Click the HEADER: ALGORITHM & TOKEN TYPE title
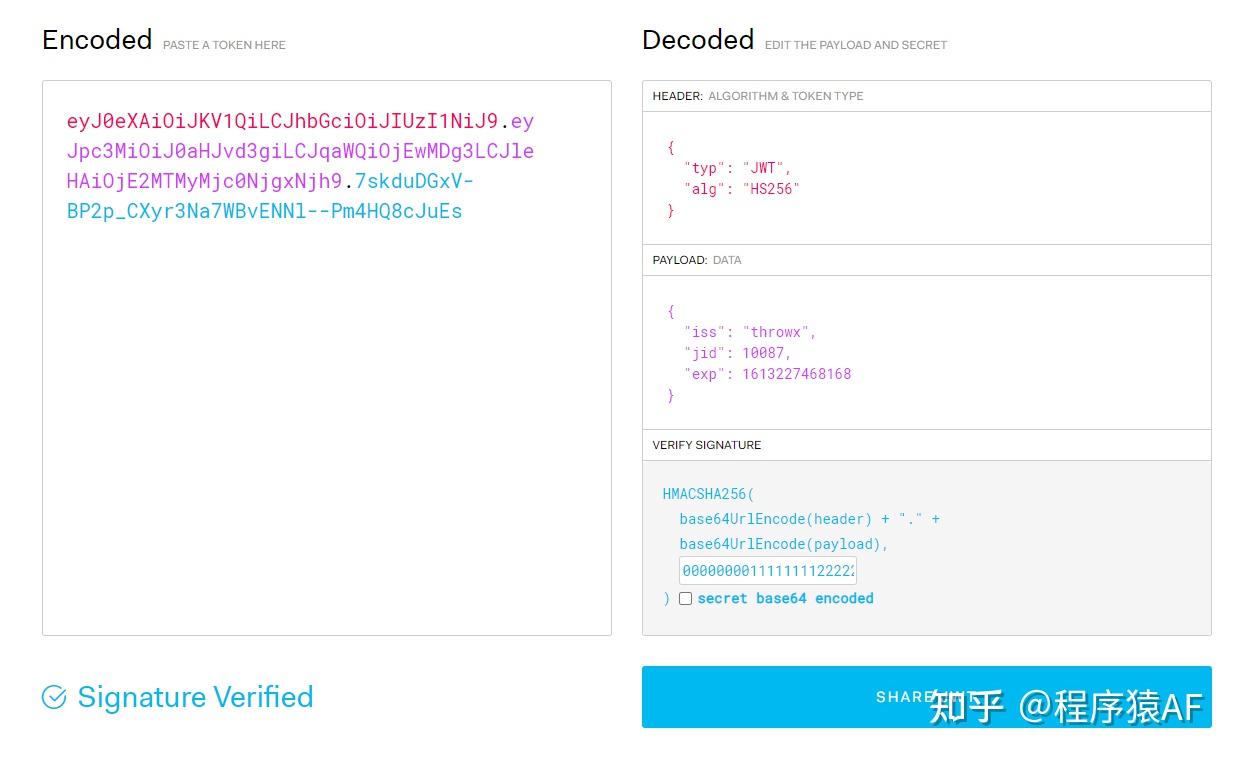1236x759 pixels. 757,96
